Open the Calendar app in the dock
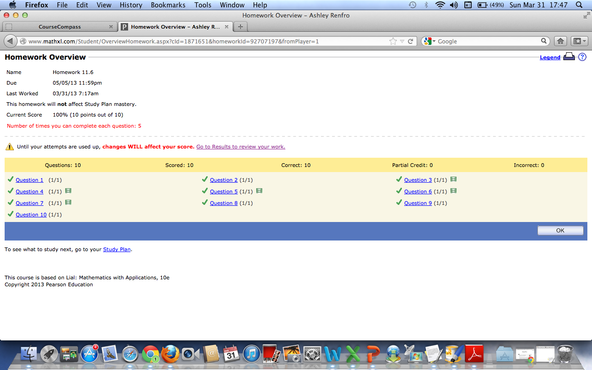The width and height of the screenshot is (592, 370). 231,354
